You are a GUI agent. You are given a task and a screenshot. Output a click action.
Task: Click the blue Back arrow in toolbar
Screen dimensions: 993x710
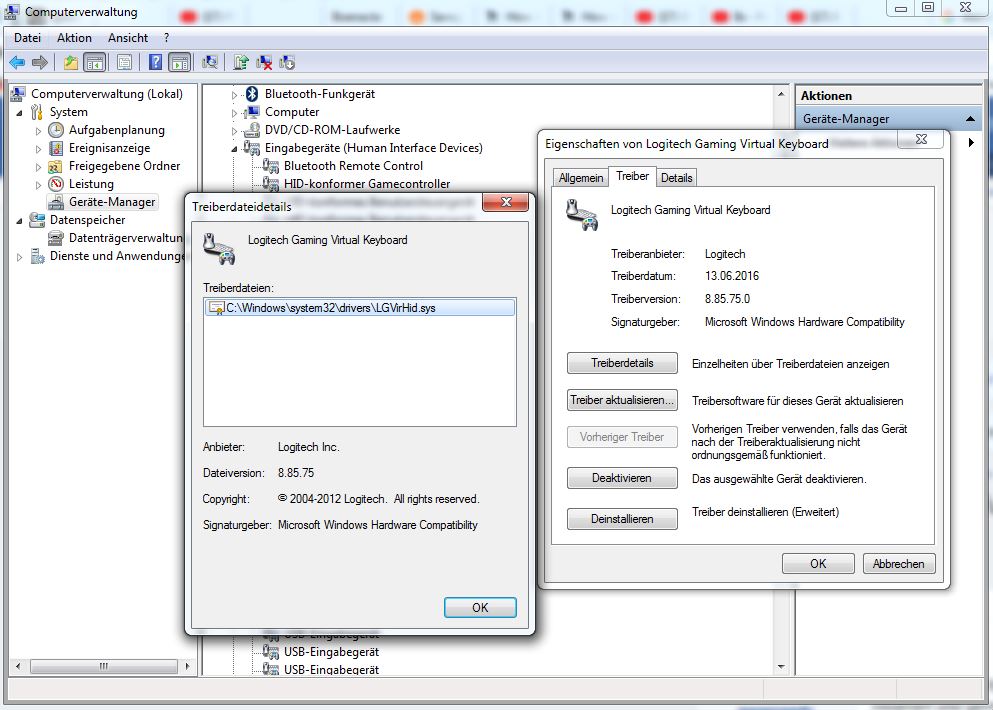click(17, 62)
